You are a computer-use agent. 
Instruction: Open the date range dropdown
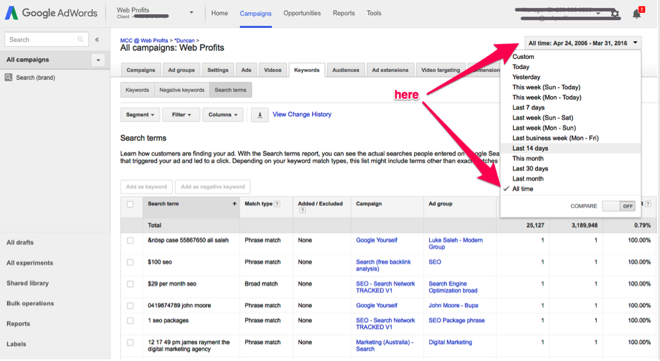coord(583,43)
